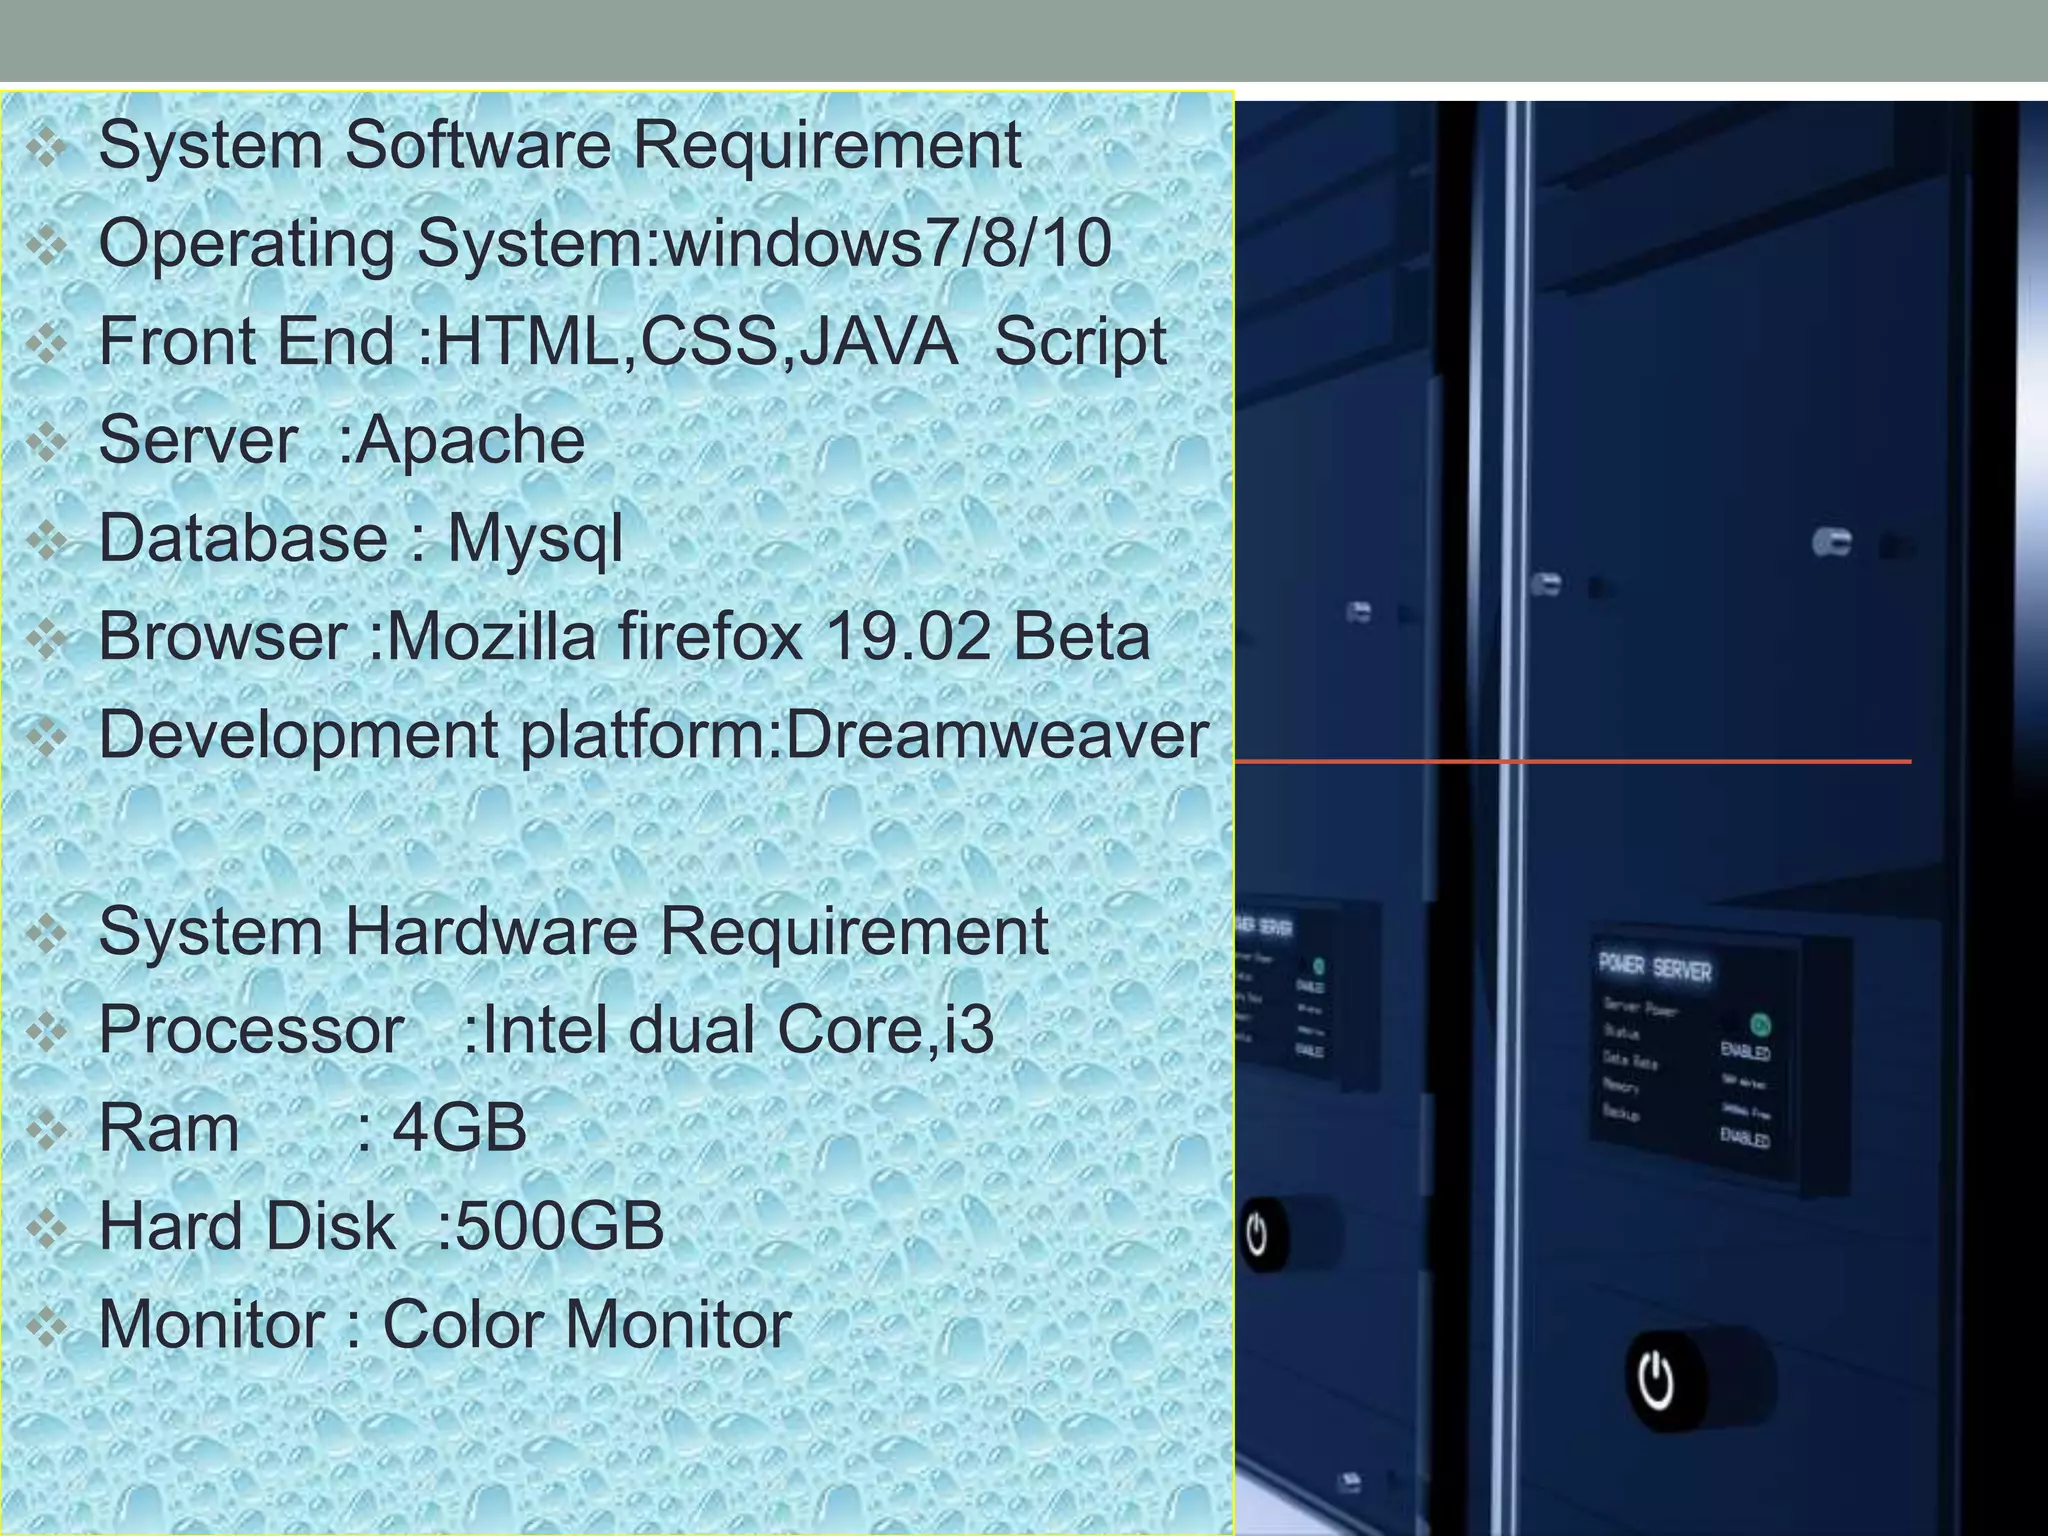Click bullet icon beside Monitor : Color Monitor
The image size is (2048, 1536).
(46, 1328)
